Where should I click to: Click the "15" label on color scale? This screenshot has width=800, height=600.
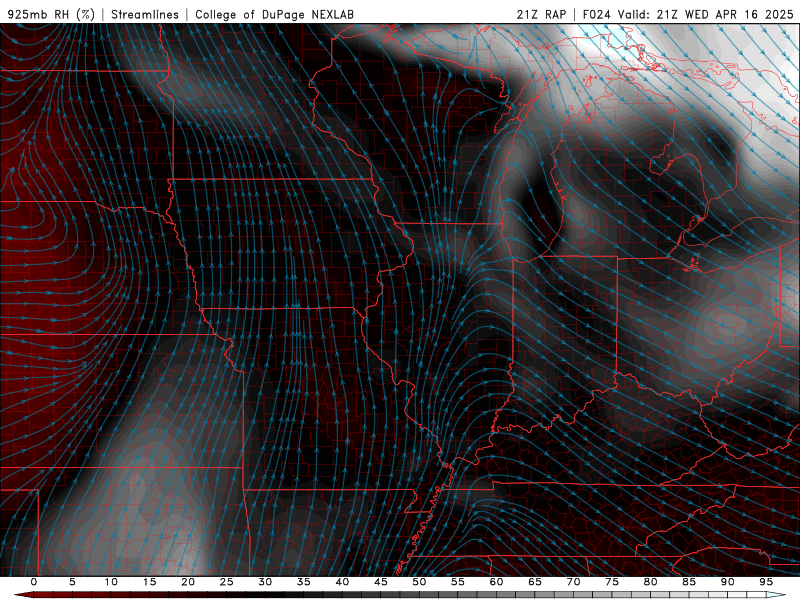click(x=149, y=582)
